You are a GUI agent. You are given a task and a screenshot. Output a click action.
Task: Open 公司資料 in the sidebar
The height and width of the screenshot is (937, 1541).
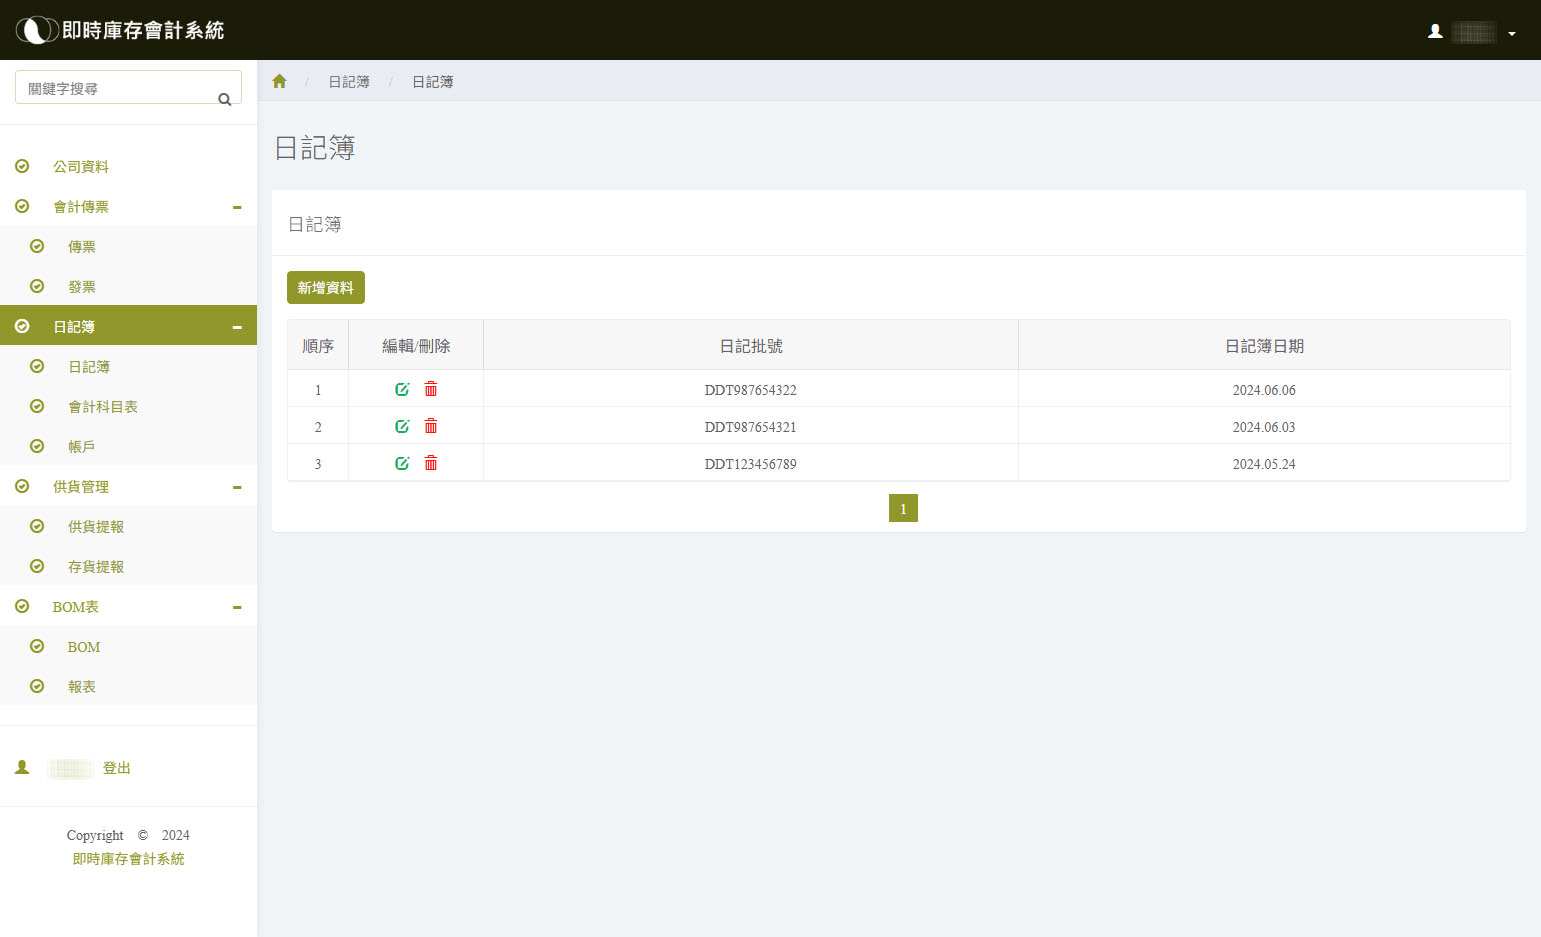[81, 167]
